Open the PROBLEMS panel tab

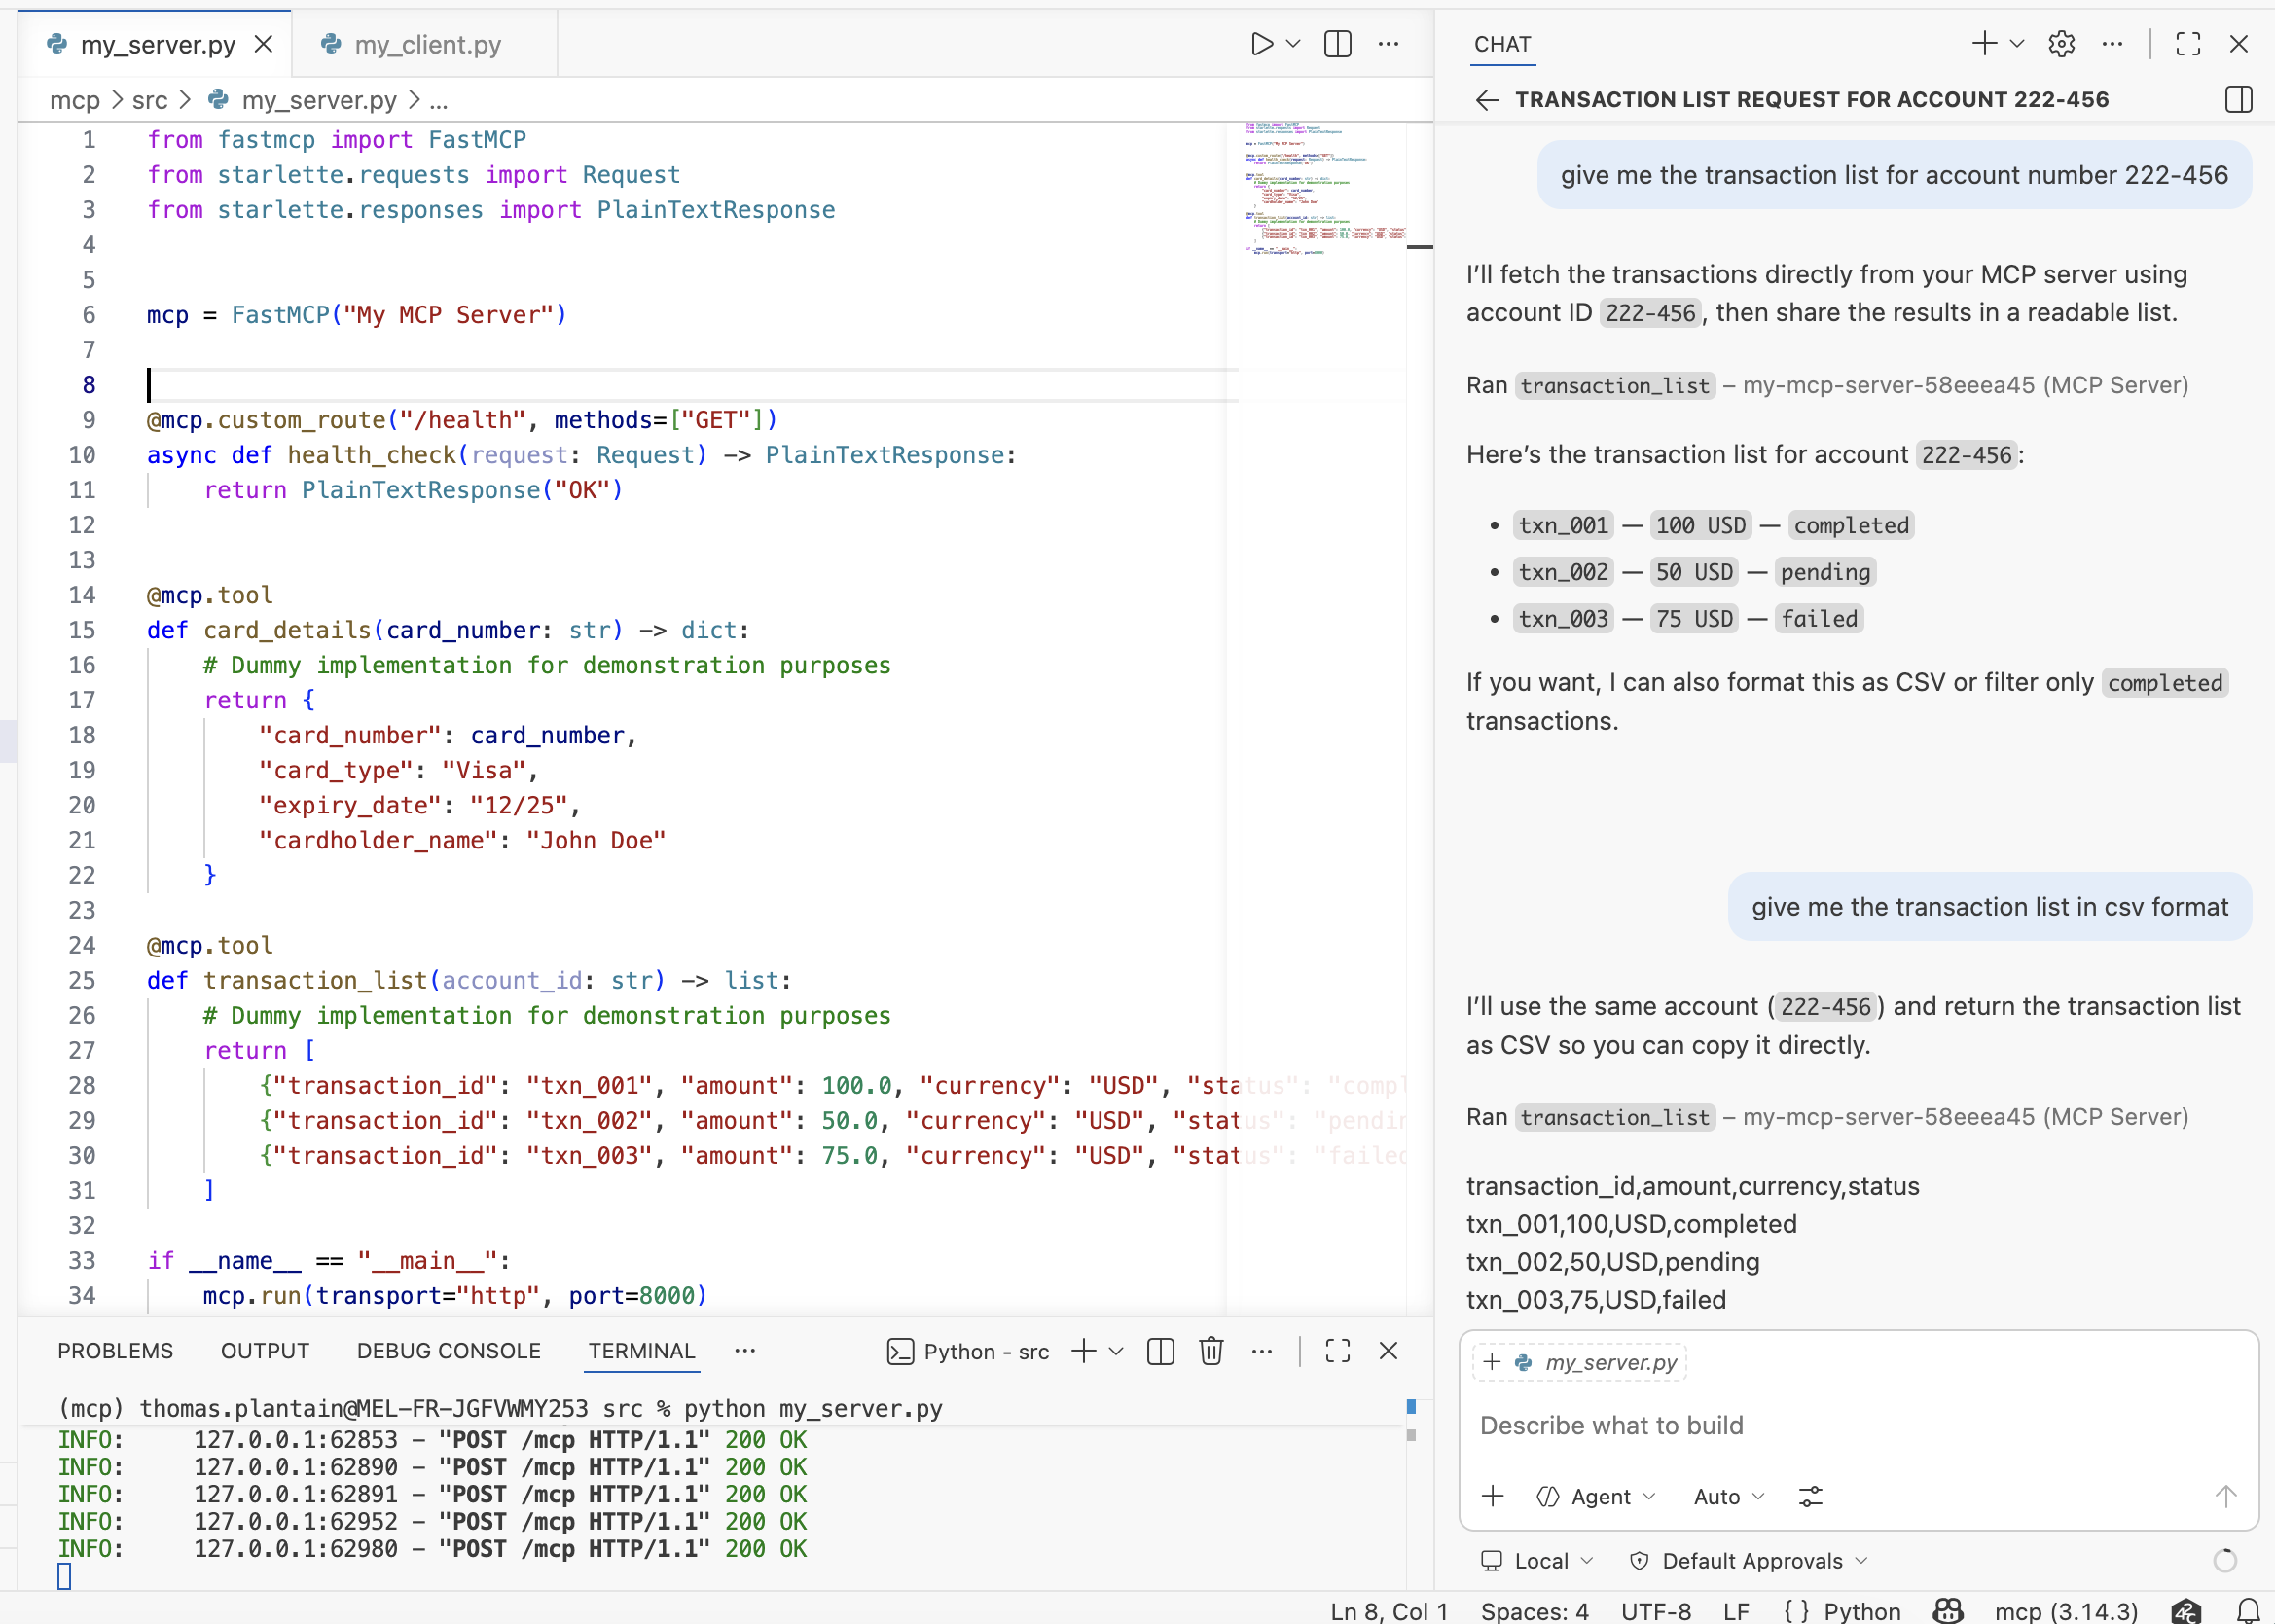coord(115,1351)
